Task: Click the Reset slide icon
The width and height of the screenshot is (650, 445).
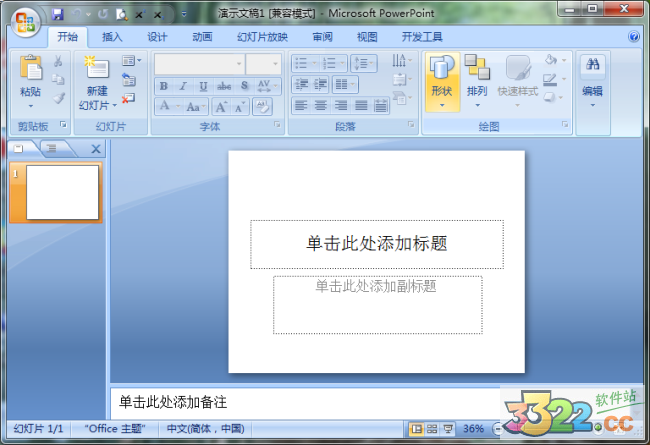Action: pos(129,79)
